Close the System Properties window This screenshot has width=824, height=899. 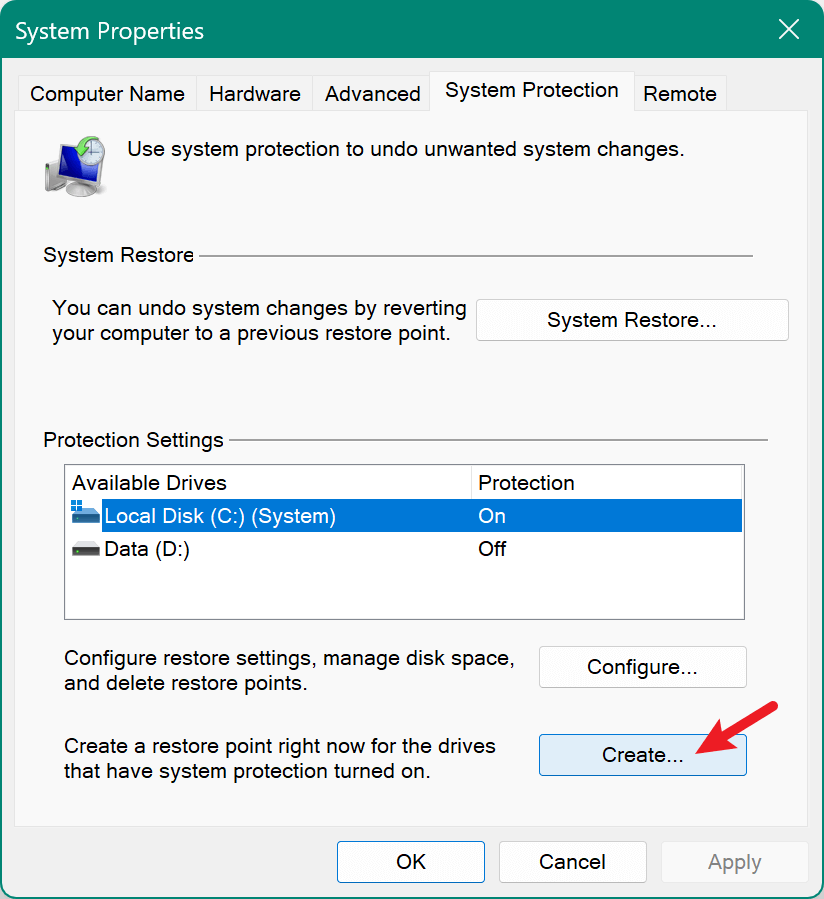789,30
